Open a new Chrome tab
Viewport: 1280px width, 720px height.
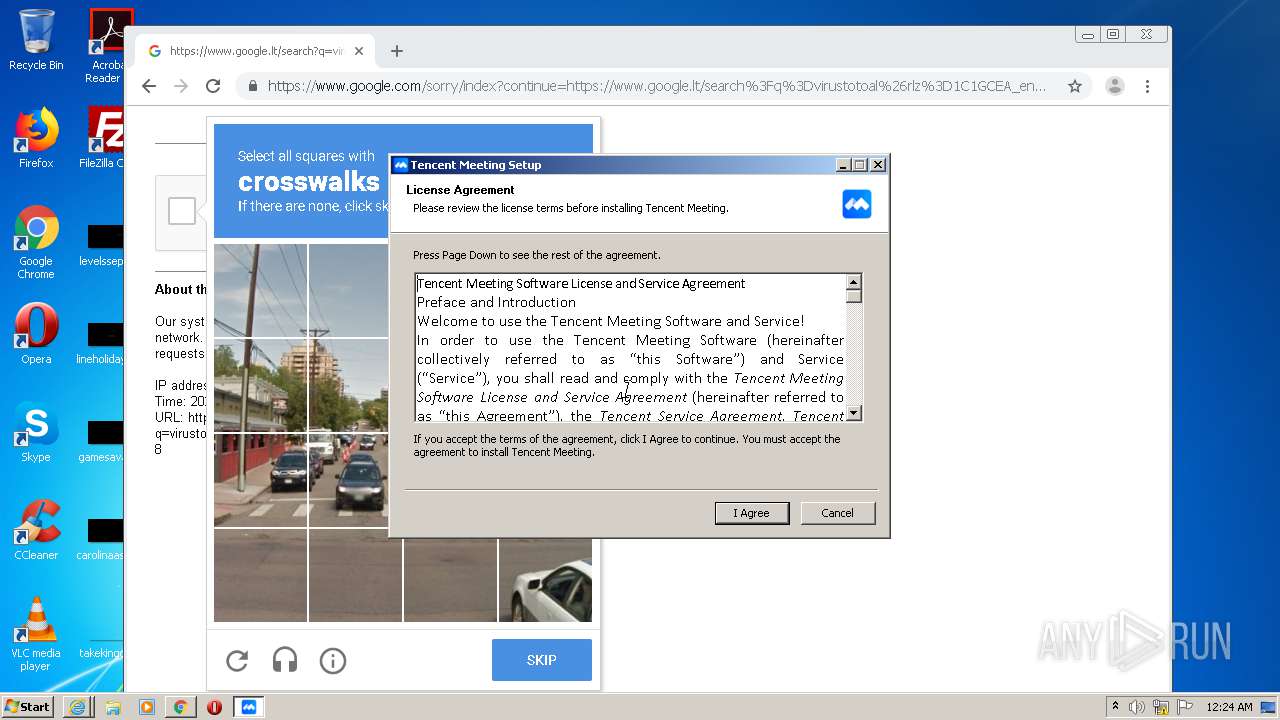(397, 51)
